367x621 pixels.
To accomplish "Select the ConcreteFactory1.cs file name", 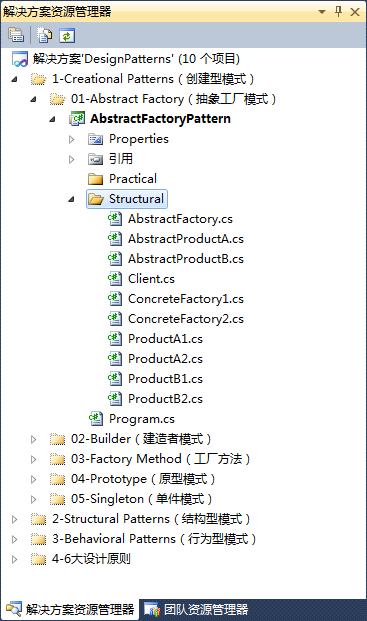I will coord(186,299).
